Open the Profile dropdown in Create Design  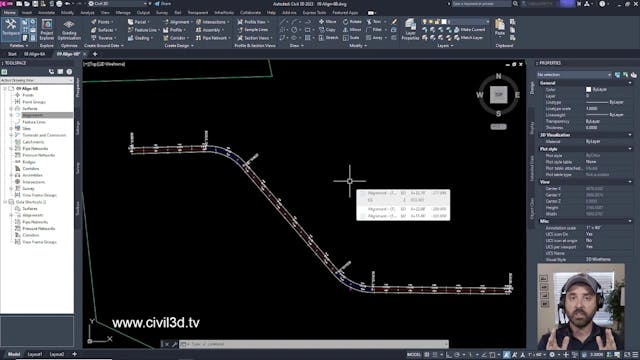tap(174, 30)
